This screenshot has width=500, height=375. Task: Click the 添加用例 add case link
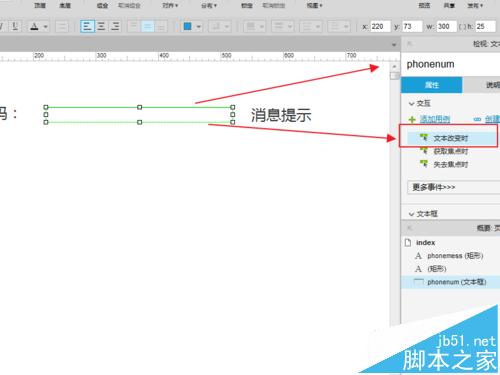point(435,119)
